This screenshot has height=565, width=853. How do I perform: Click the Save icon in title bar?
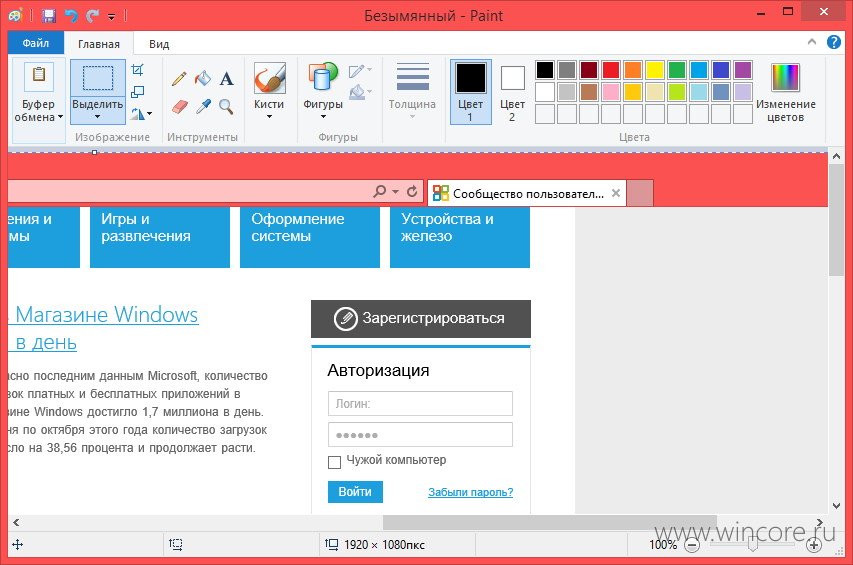click(49, 16)
